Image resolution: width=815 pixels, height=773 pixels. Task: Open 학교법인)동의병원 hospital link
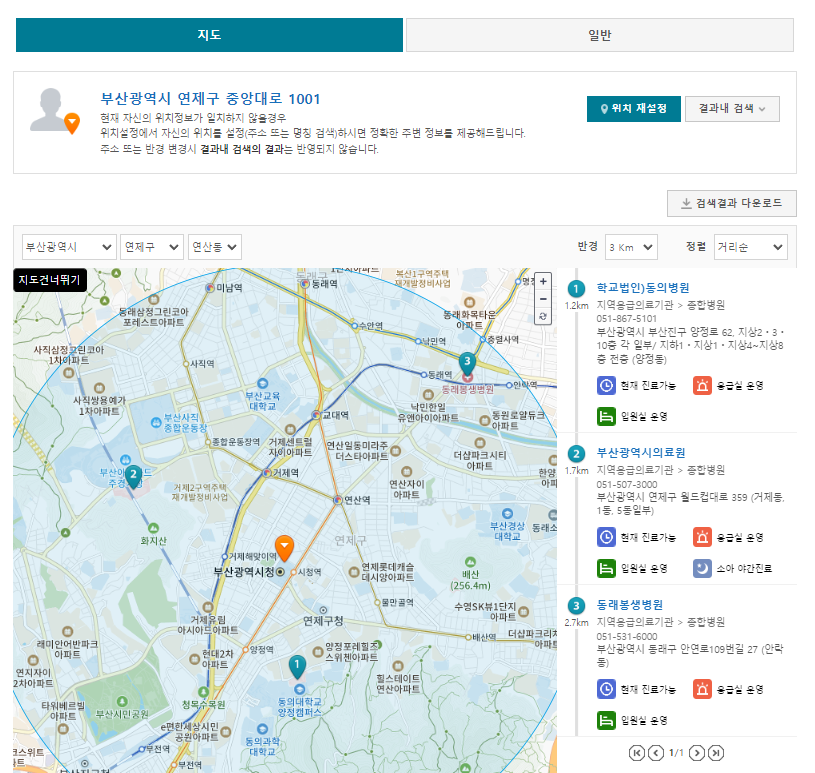coord(642,287)
